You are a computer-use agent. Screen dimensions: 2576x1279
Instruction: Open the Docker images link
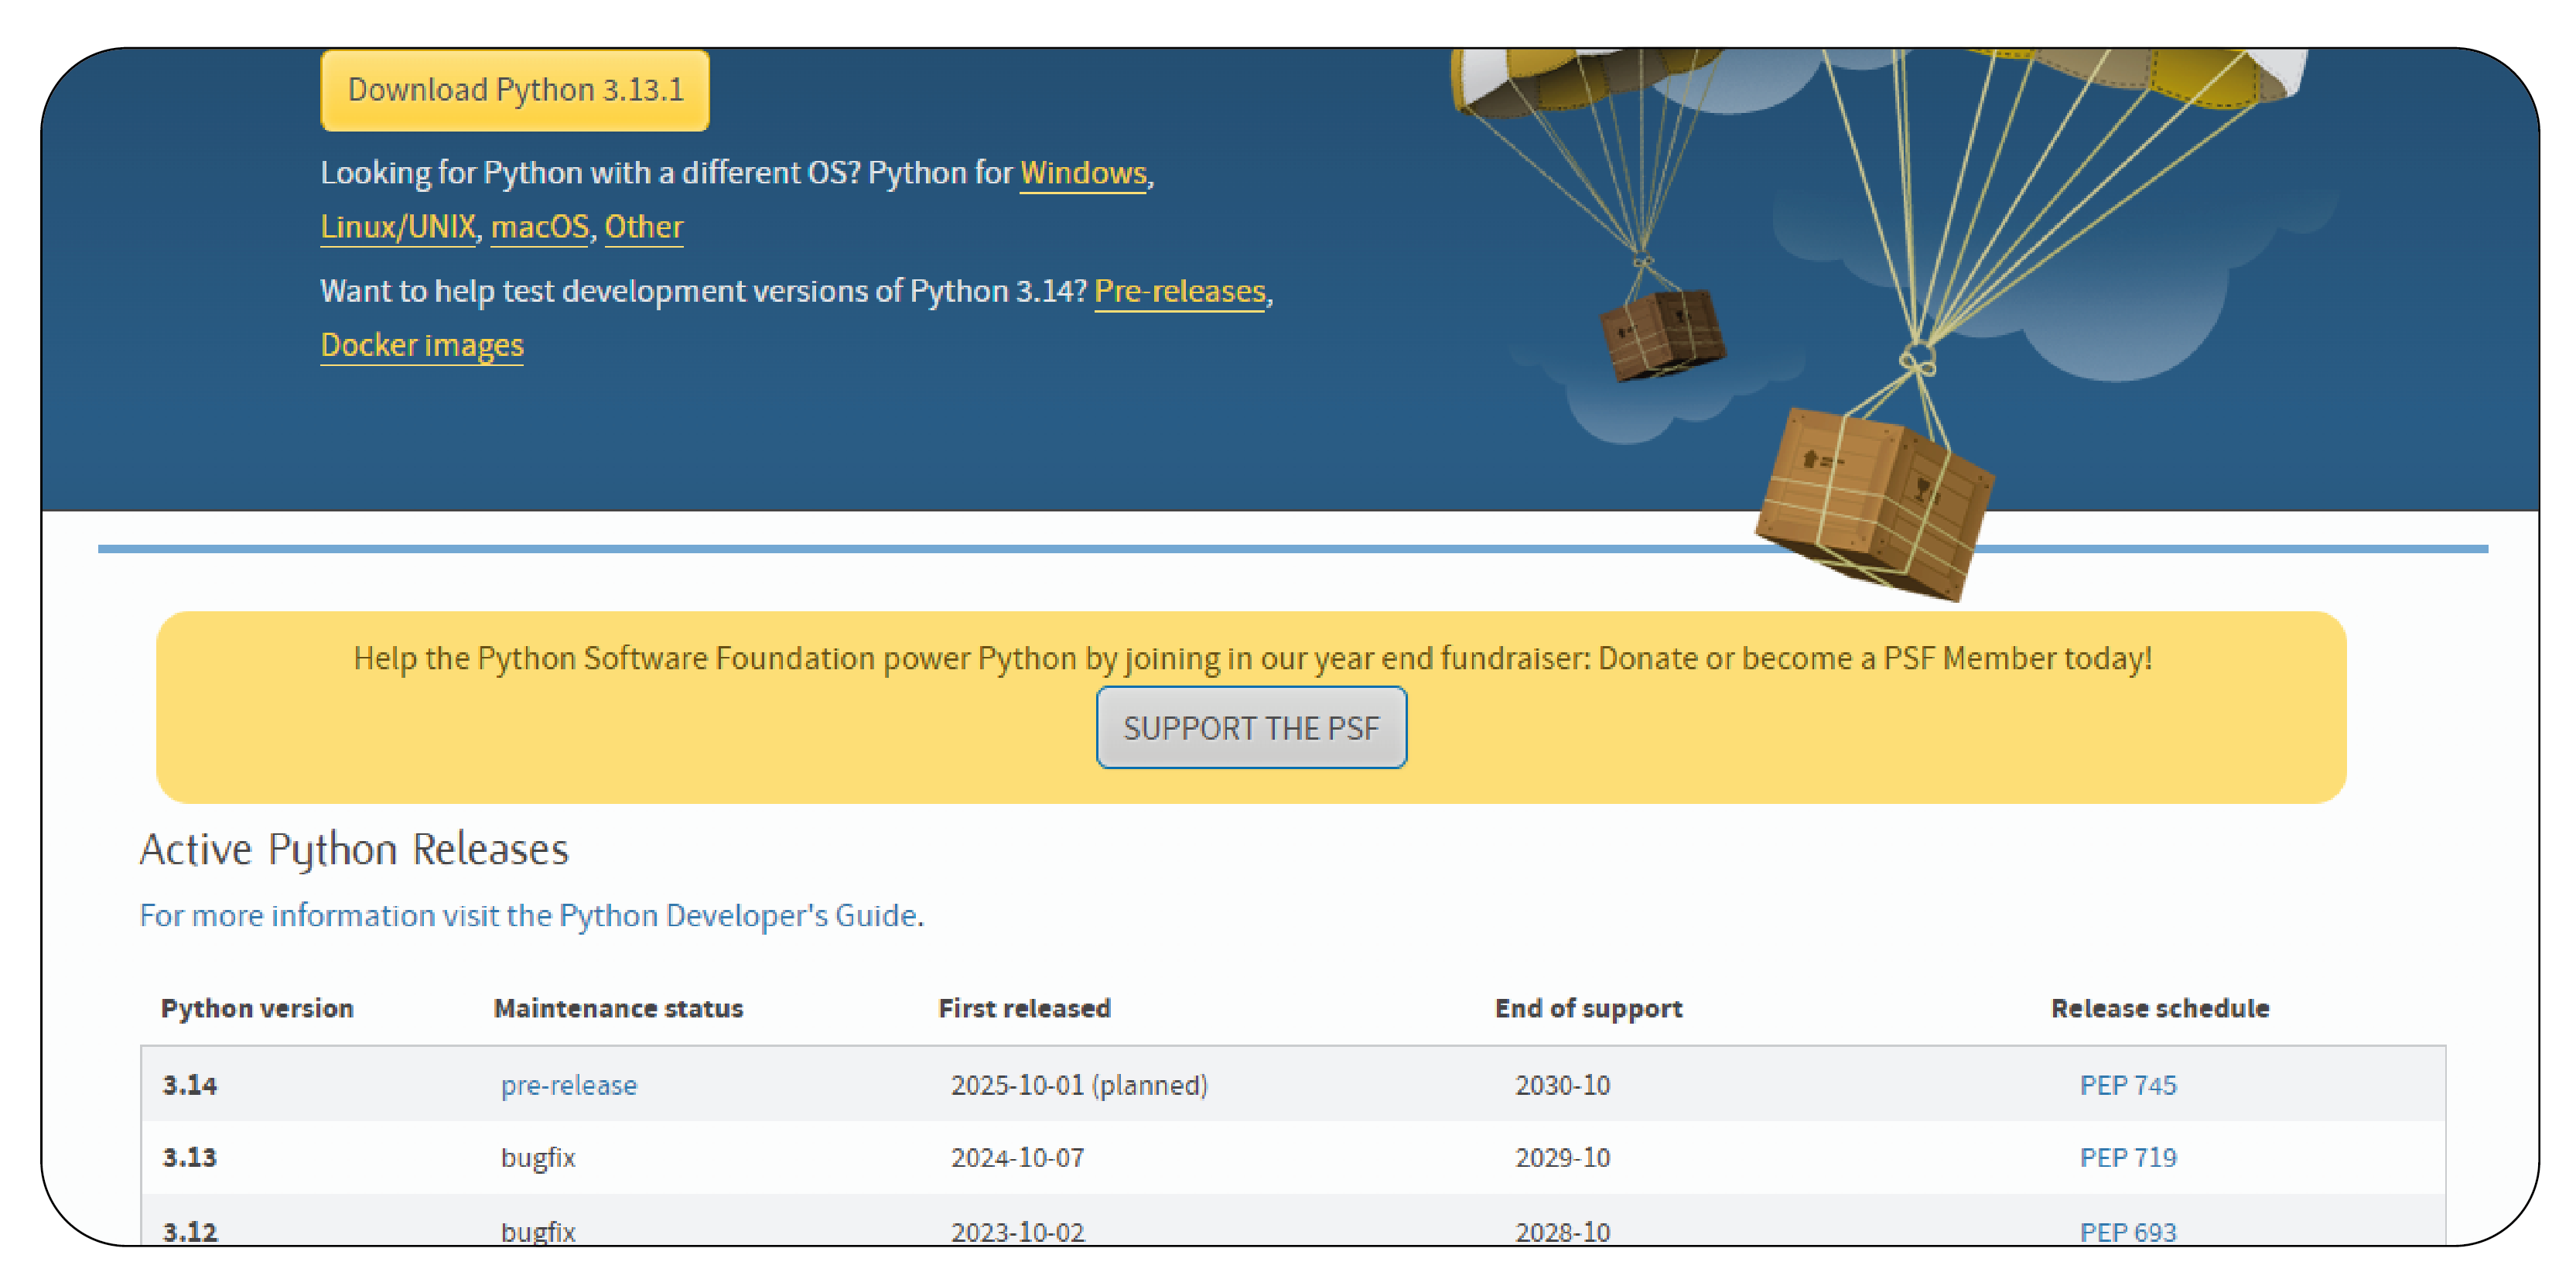click(x=422, y=345)
